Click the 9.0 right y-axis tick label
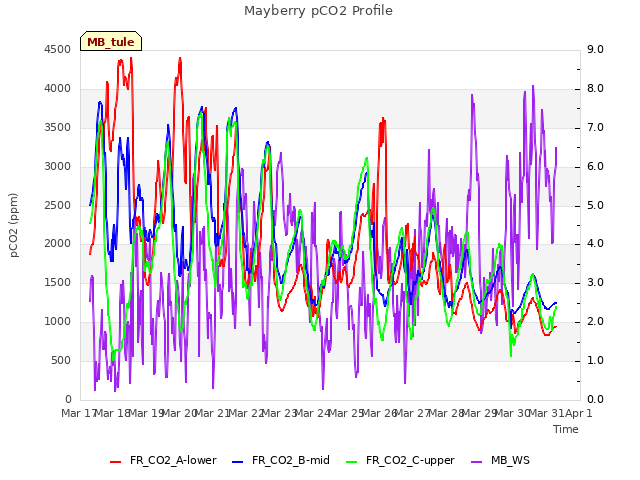Image resolution: width=640 pixels, height=480 pixels. click(x=595, y=49)
